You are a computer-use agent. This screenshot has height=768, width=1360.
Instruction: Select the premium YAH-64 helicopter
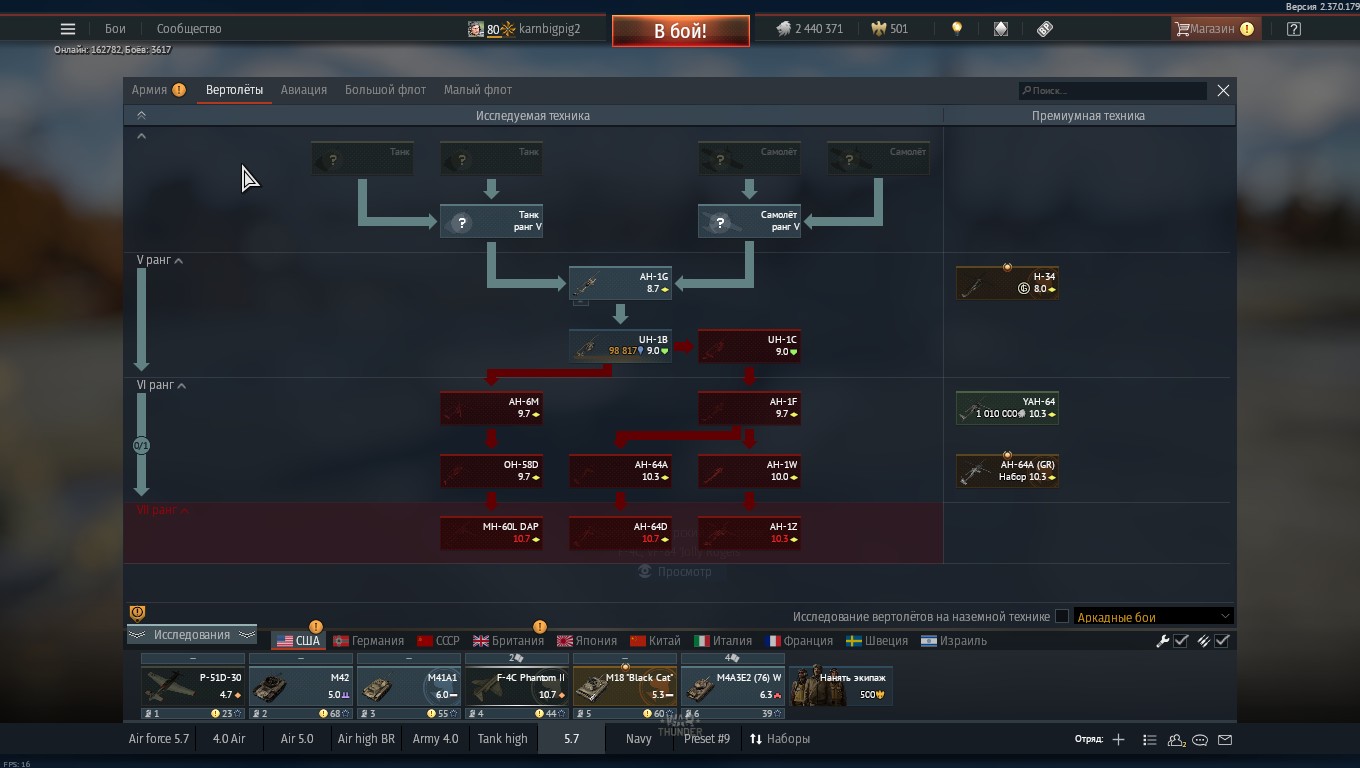tap(1008, 408)
